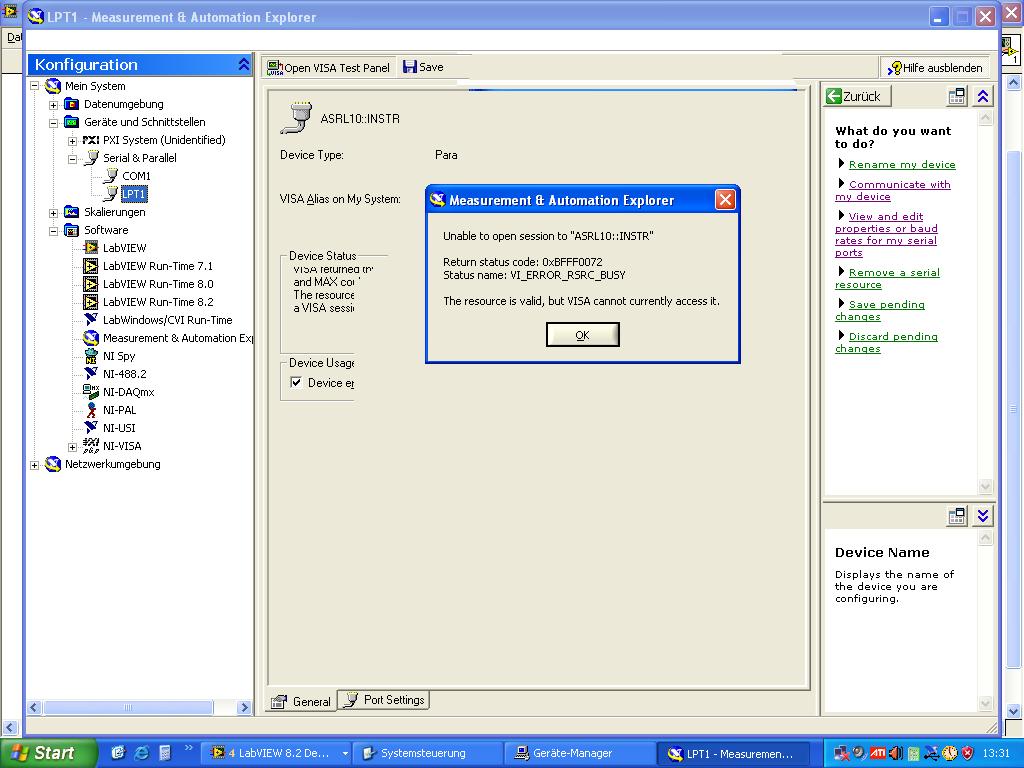This screenshot has width=1024, height=768.
Task: Open View and edit properties link
Action: [x=886, y=234]
